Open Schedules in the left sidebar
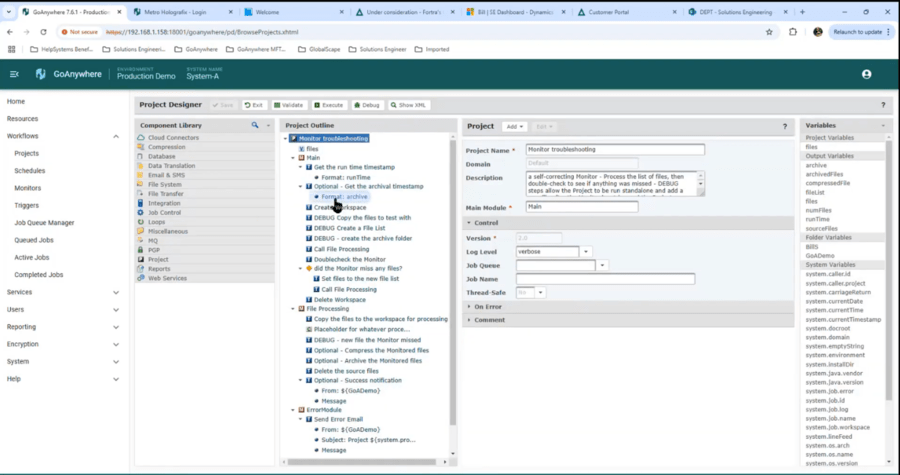The height and width of the screenshot is (475, 900). point(28,170)
